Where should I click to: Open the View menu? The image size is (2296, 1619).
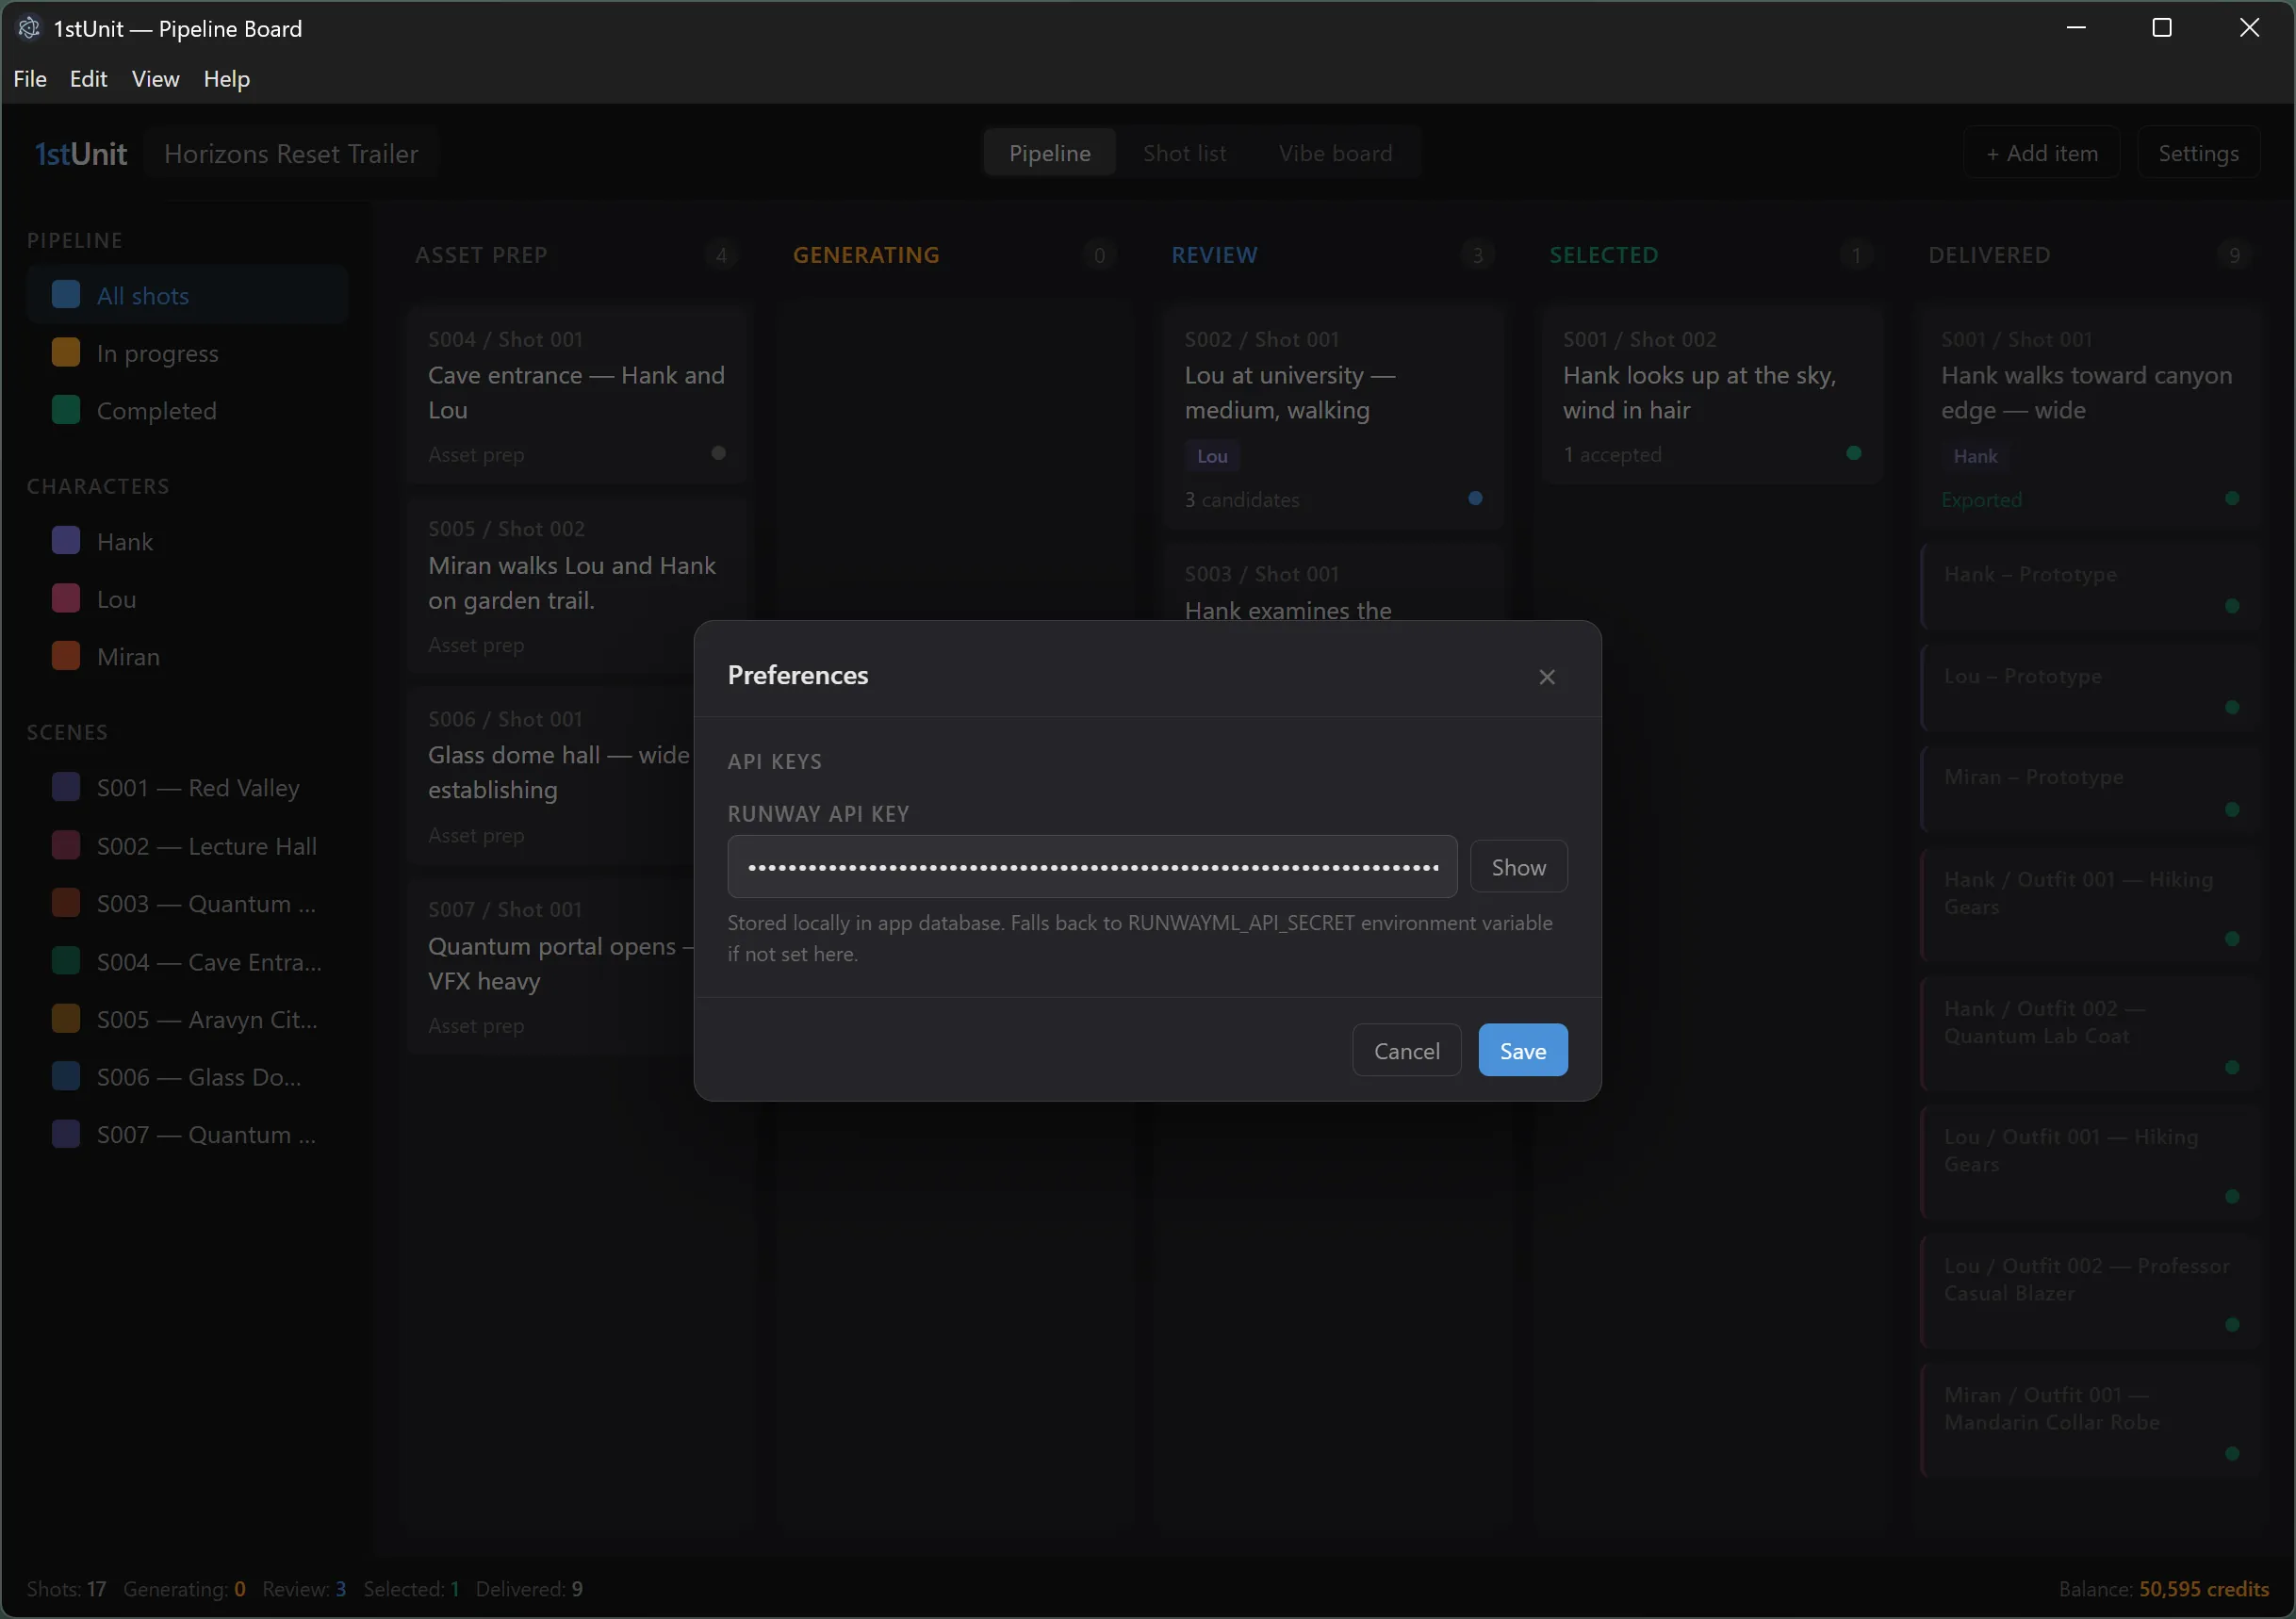tap(155, 79)
